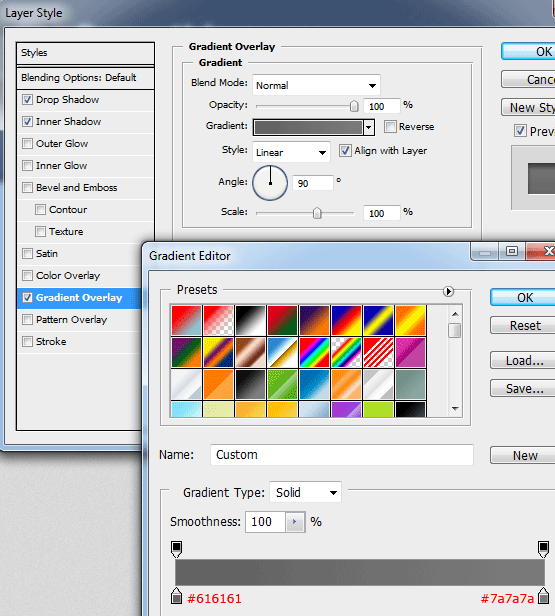Open the Presets flyout menu arrow
The image size is (555, 616).
pyautogui.click(x=448, y=291)
